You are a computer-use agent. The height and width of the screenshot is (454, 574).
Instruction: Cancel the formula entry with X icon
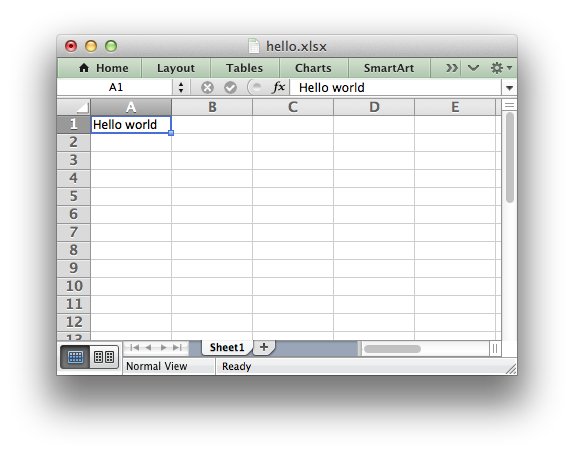pyautogui.click(x=207, y=88)
